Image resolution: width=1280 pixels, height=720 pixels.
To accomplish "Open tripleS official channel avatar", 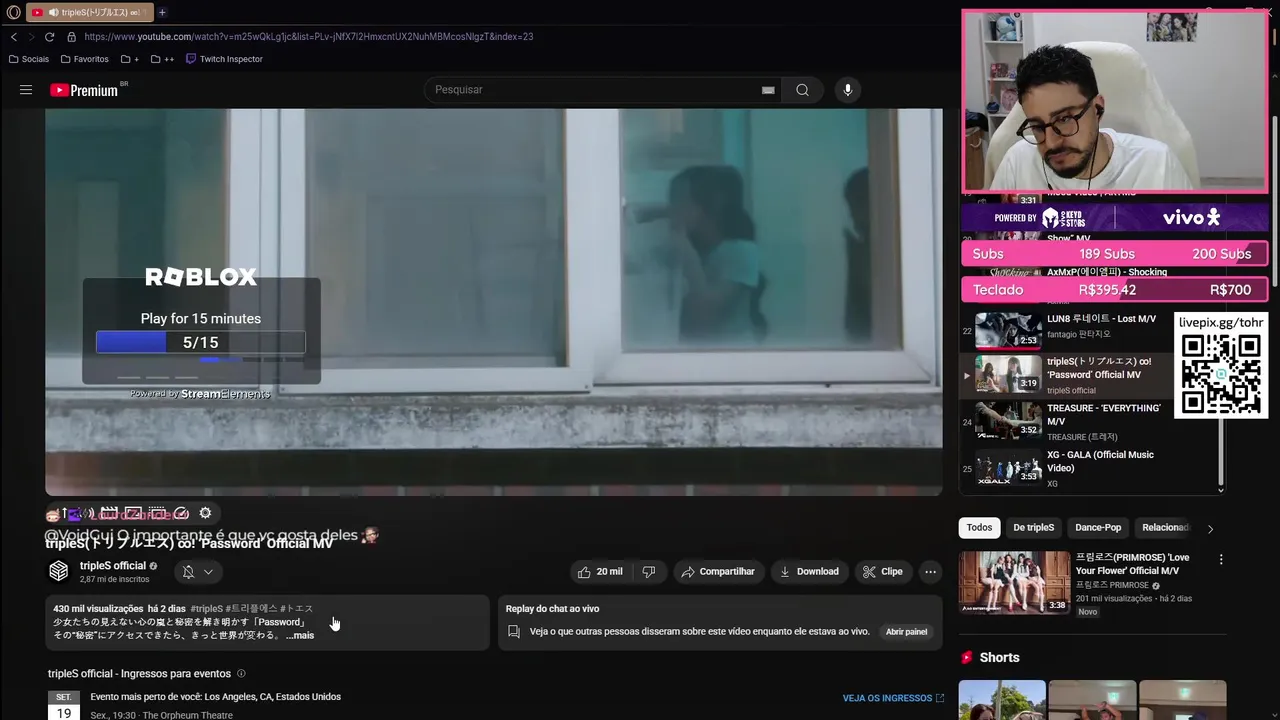I will pyautogui.click(x=59, y=571).
